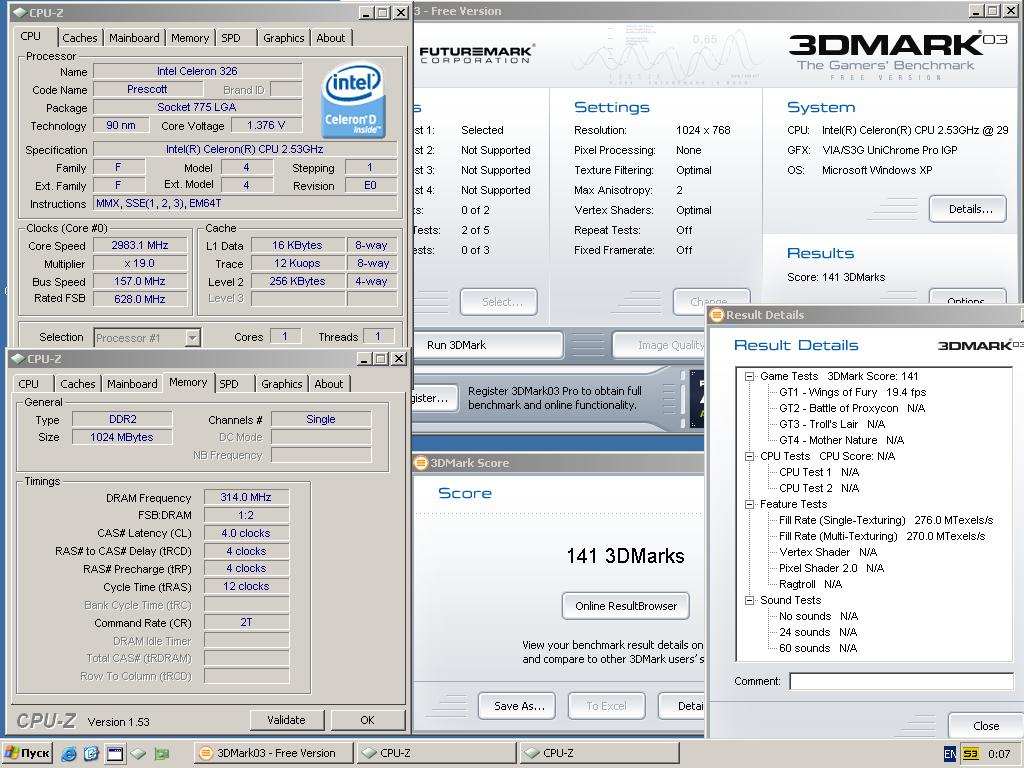The image size is (1024, 768).
Task: Collapse the Sound Tests tree node
Action: [x=750, y=600]
